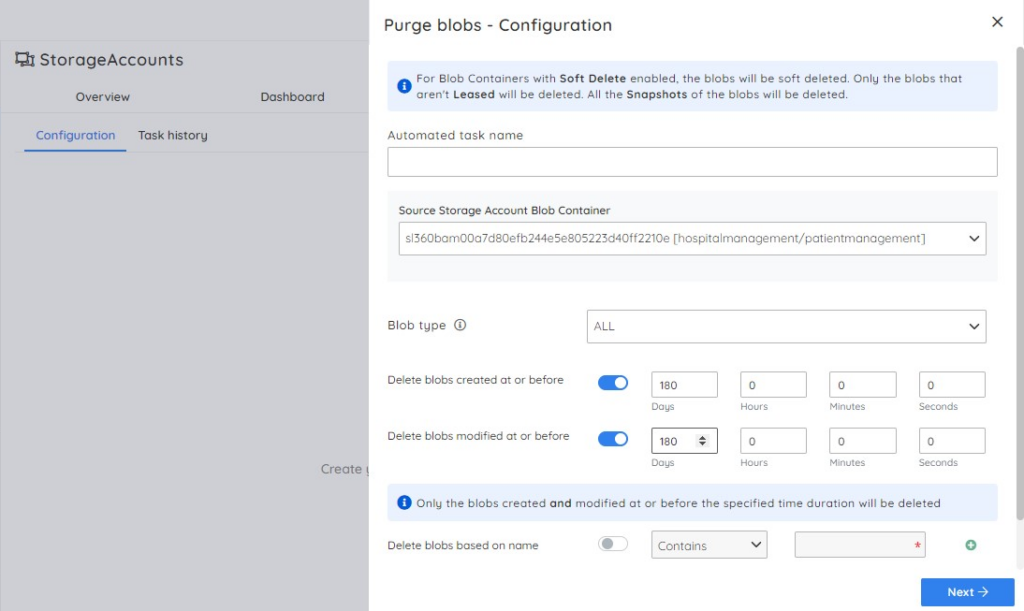Screen dimensions: 1024x611
Task: Open the Blob type info tooltip icon
Action: point(460,325)
